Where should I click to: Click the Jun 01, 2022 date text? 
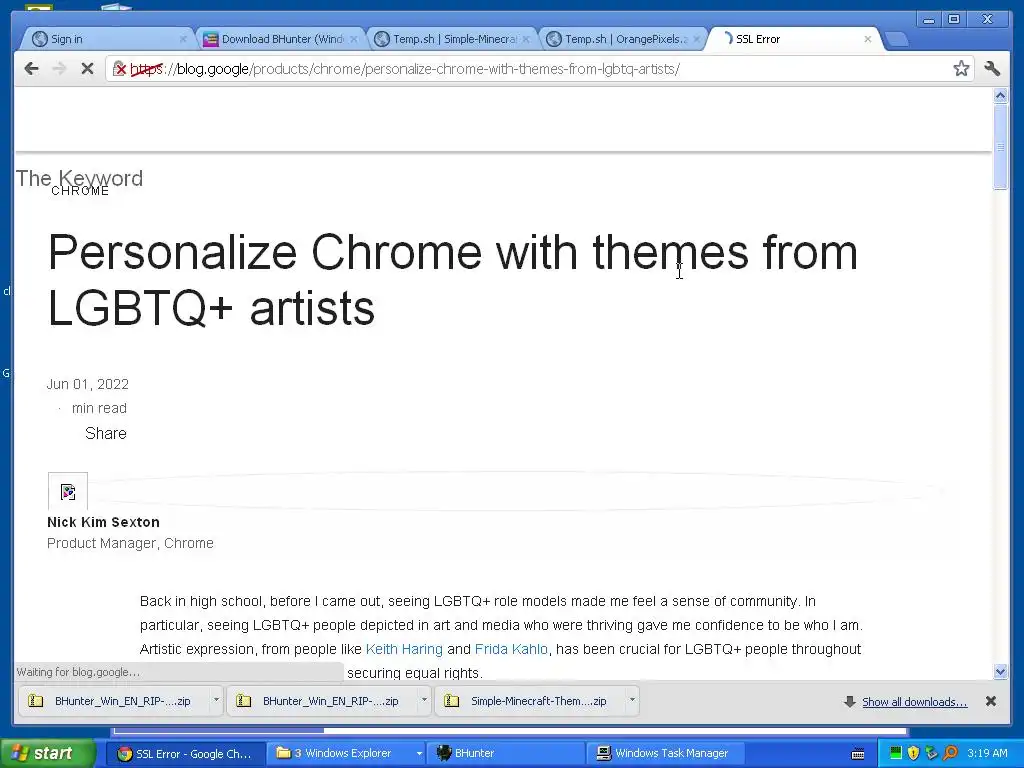(x=88, y=384)
